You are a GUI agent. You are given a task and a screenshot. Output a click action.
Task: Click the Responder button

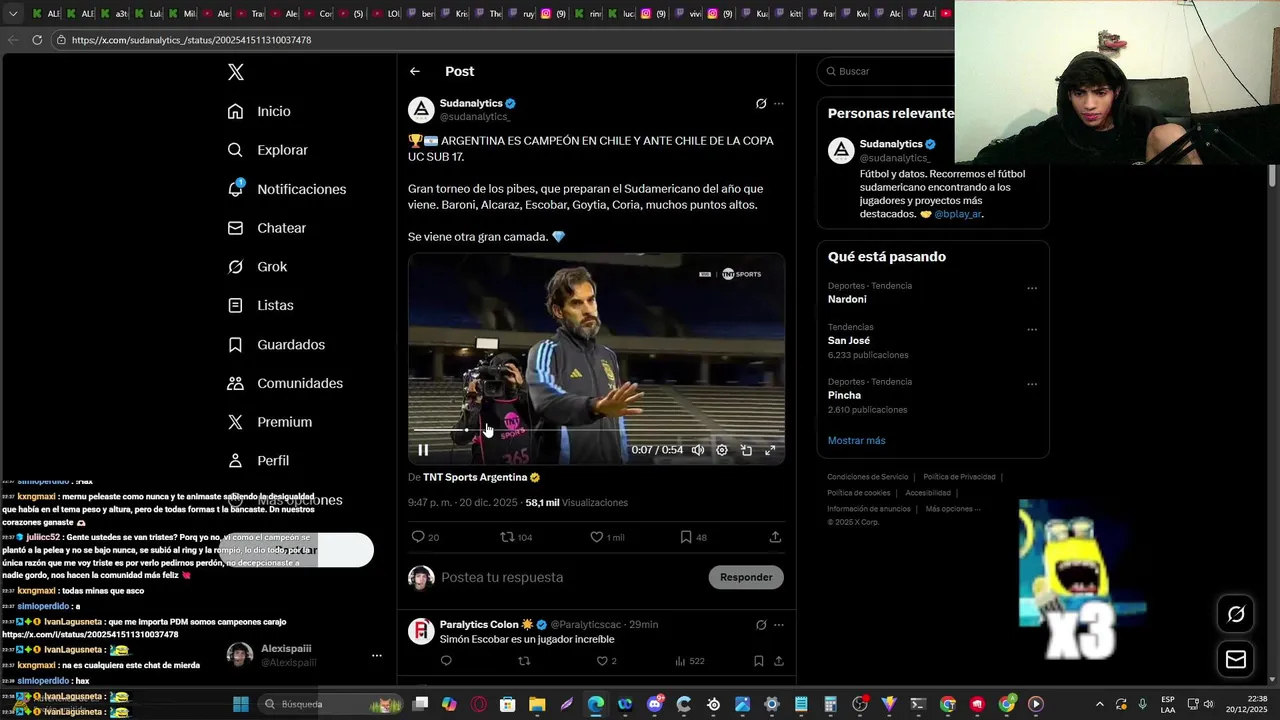point(746,577)
